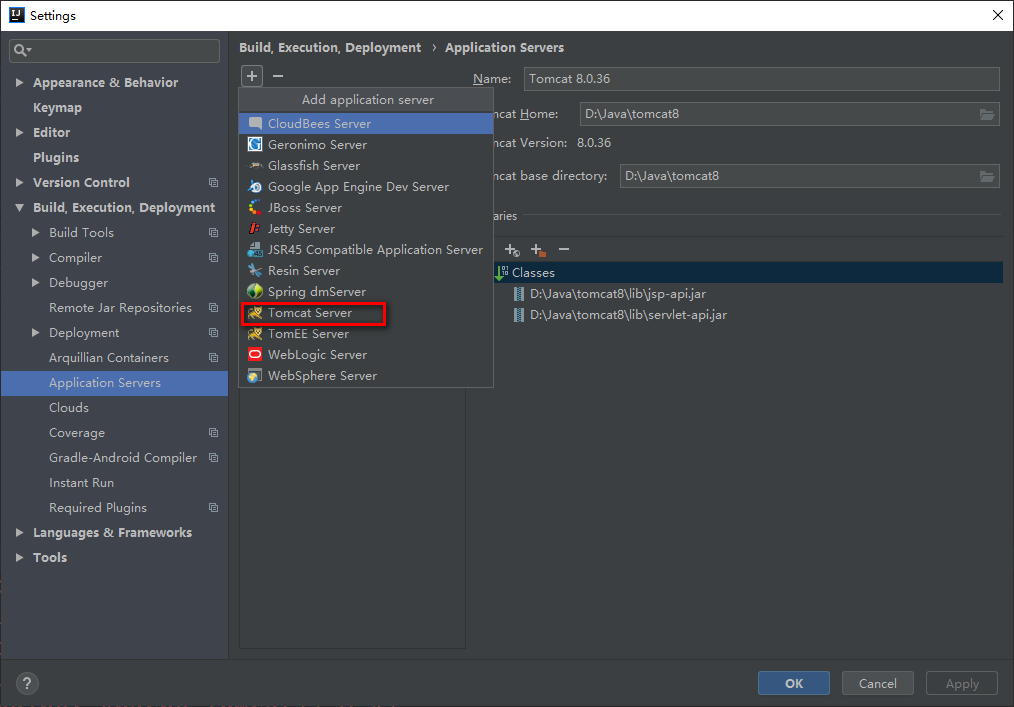Click the settings search field
The width and height of the screenshot is (1014, 707).
click(114, 50)
